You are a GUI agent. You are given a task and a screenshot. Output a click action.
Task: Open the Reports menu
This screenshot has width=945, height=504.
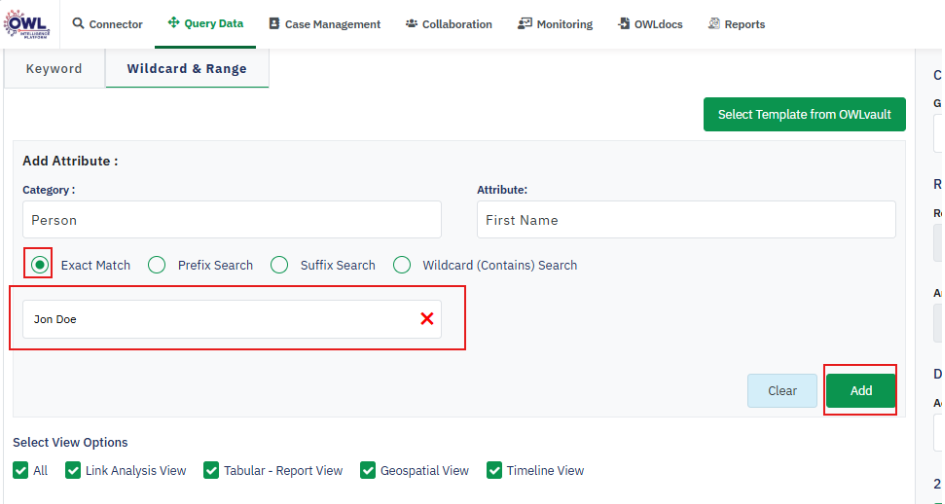point(736,24)
